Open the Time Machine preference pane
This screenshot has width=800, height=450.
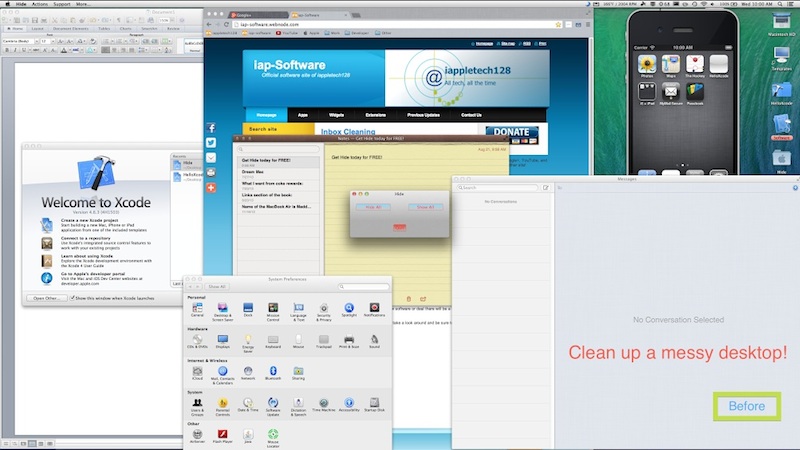click(322, 403)
